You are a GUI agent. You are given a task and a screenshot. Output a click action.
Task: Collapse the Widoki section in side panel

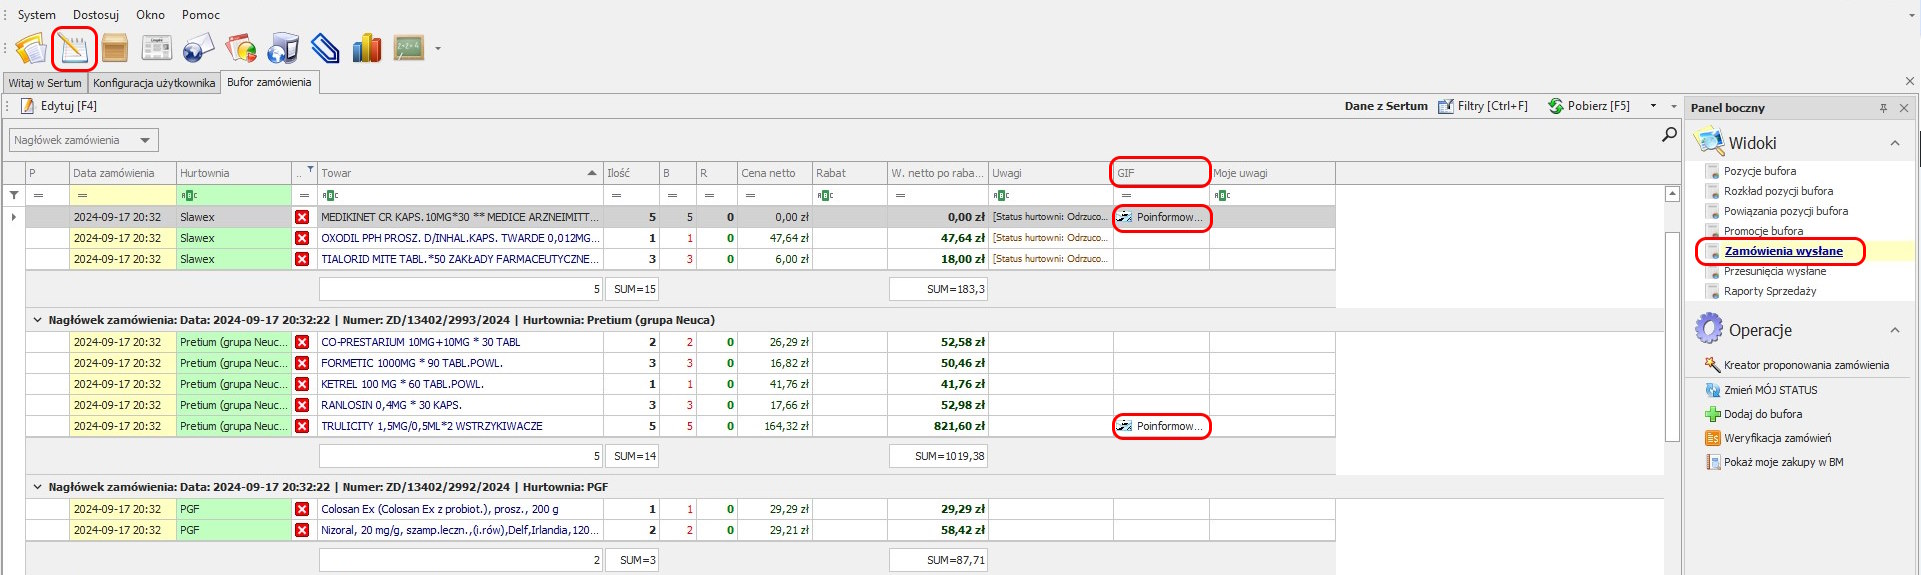click(x=1894, y=143)
